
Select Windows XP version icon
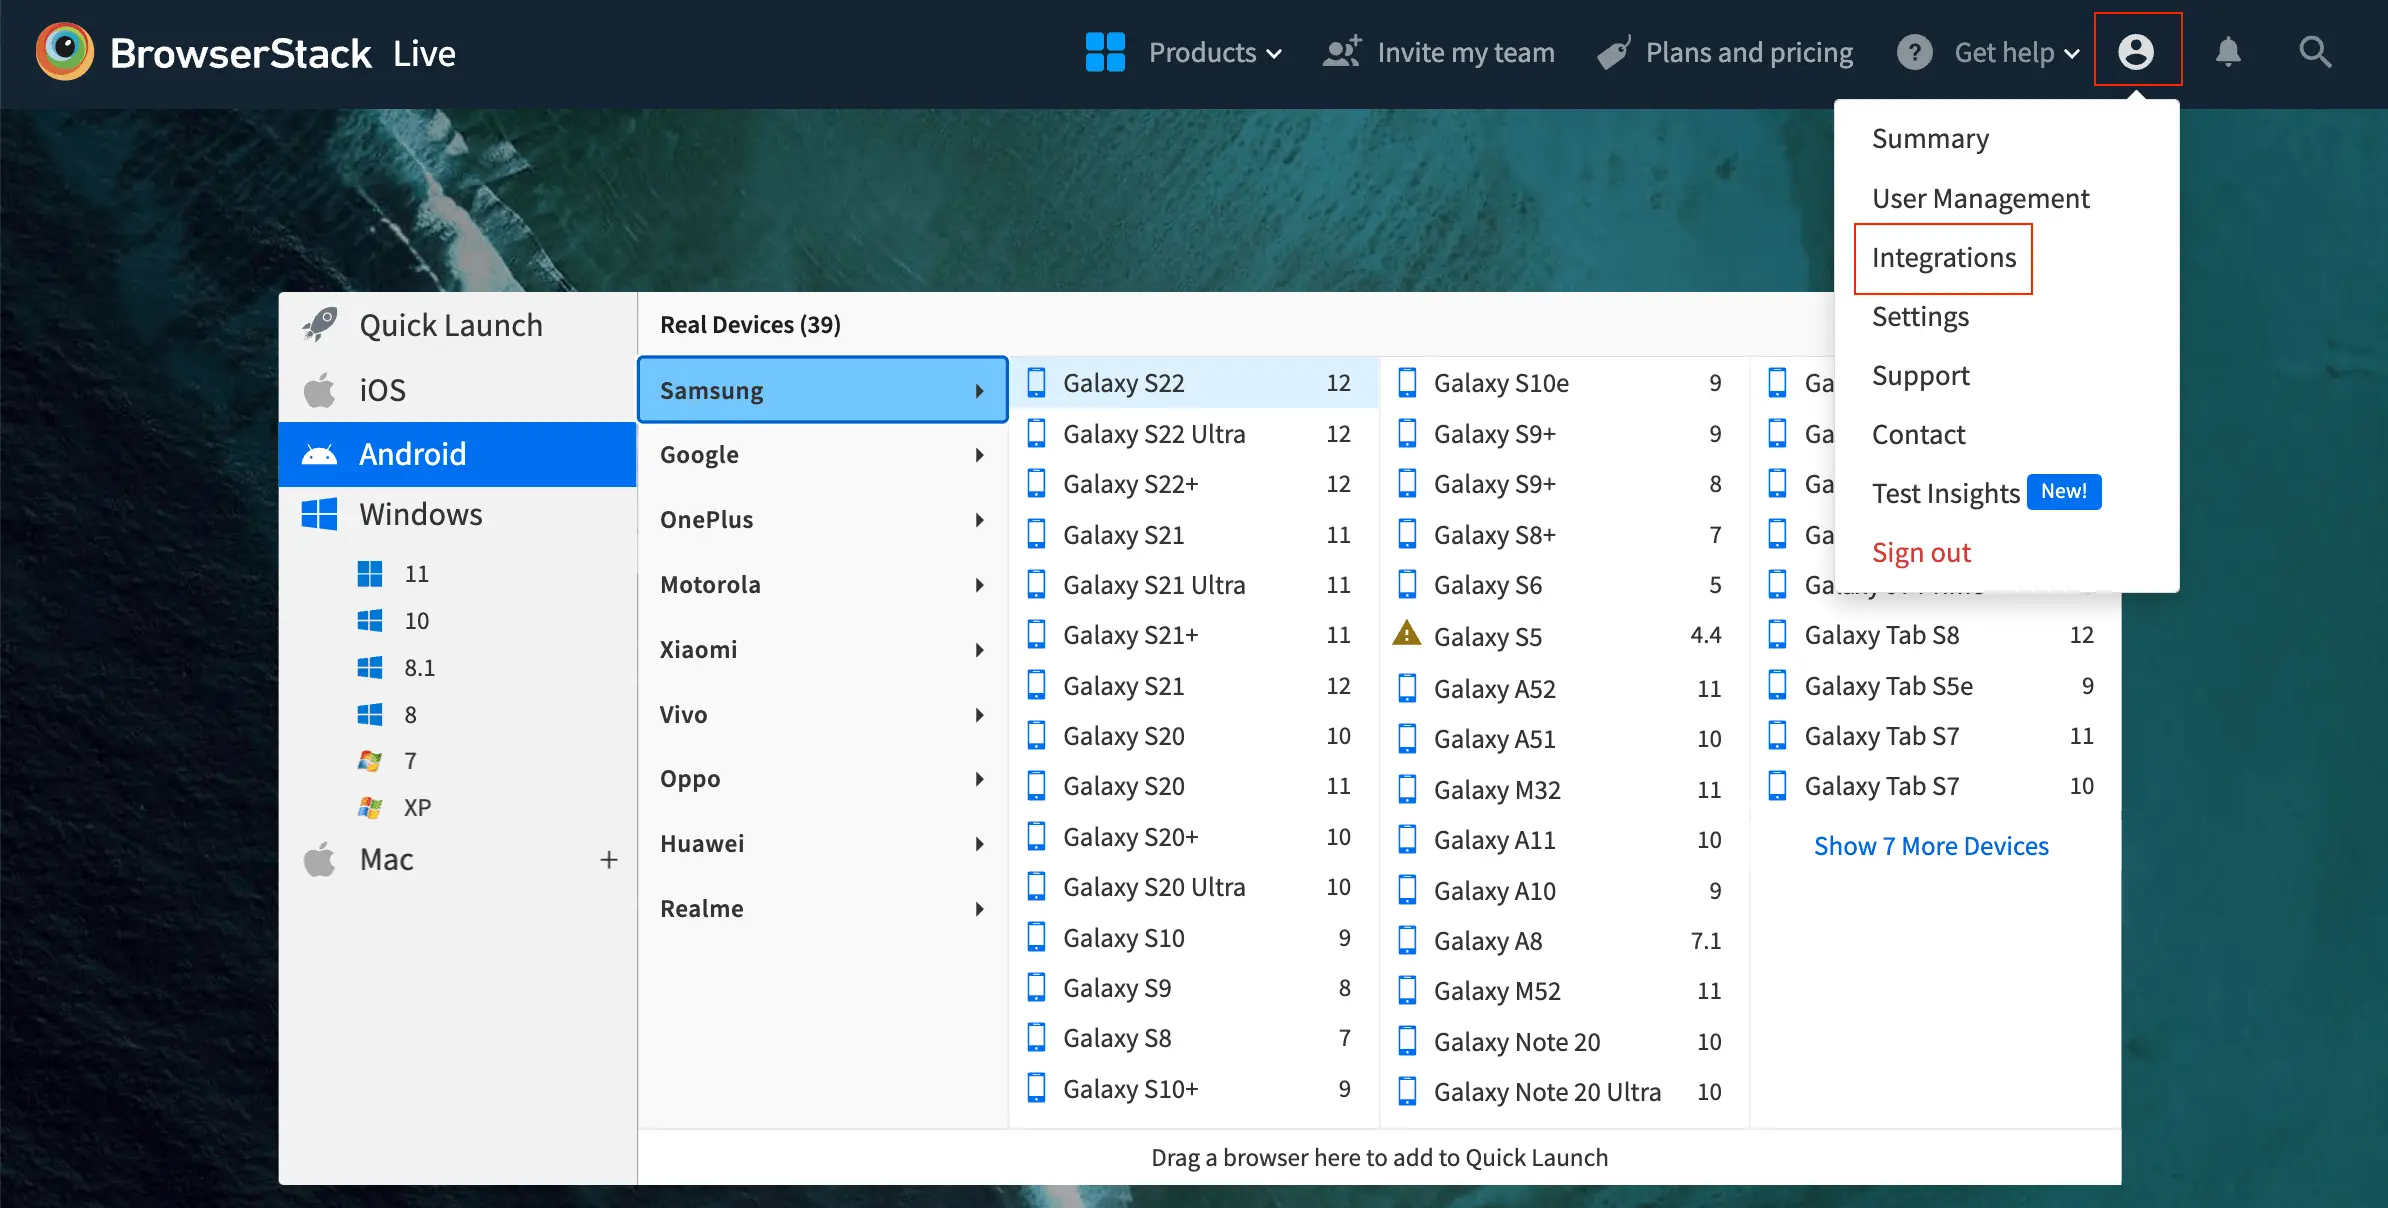[370, 807]
